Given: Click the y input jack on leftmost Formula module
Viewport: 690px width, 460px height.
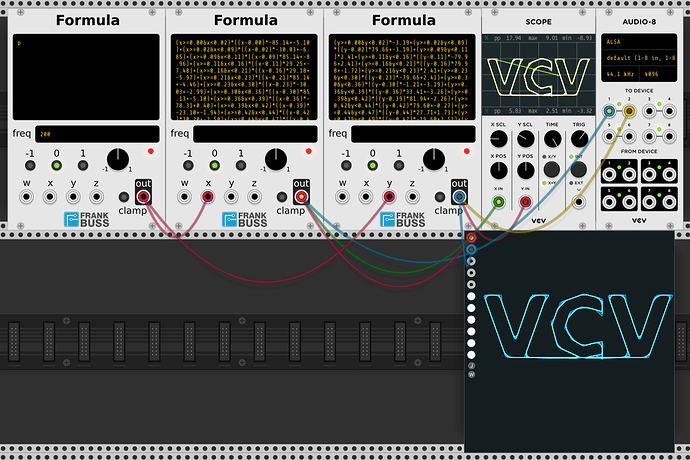Looking at the screenshot, I should click(x=73, y=197).
